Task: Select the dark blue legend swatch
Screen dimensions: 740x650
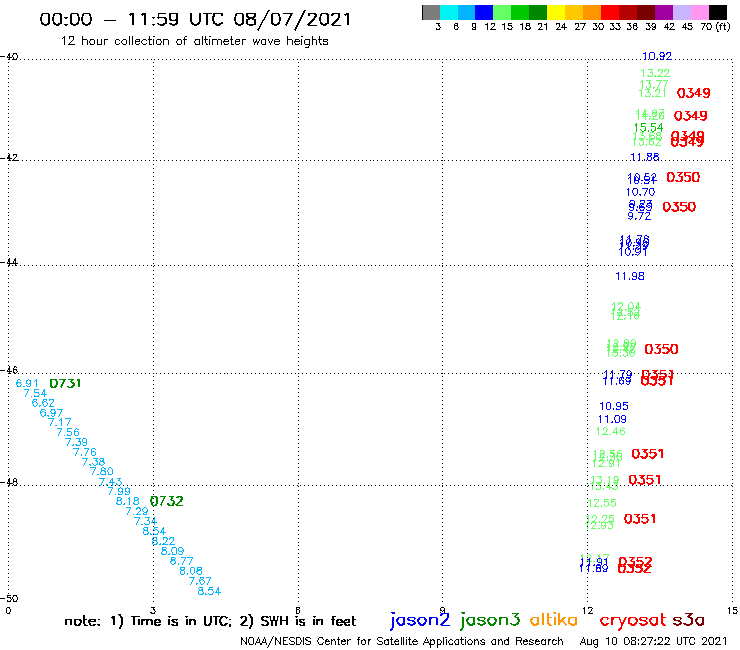Action: (x=484, y=12)
